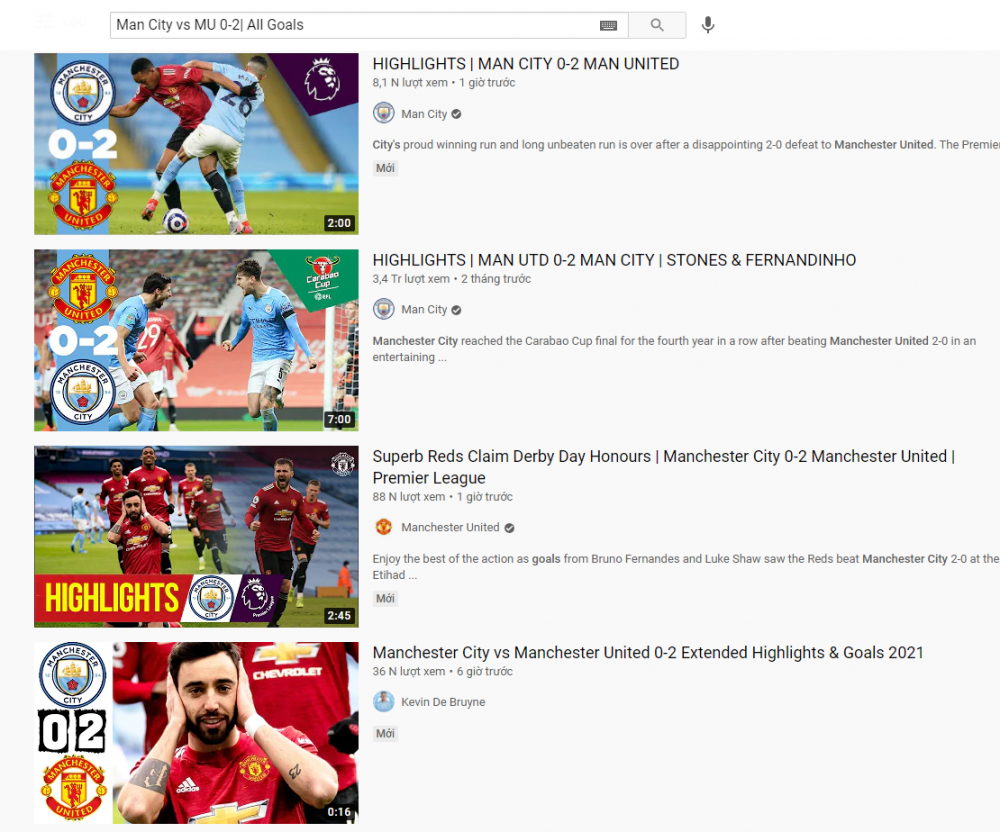
Task: Open title HIGHLIGHTS | MAN CITY 0-2 MAN UNITED
Action: coord(526,64)
